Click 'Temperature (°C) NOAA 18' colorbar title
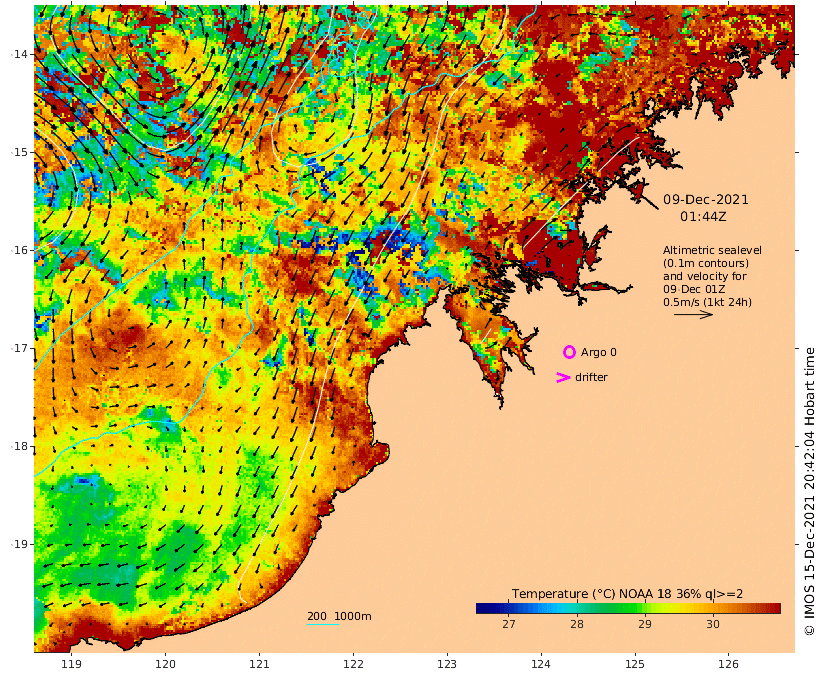Viewport: 820px width, 680px height. [591, 594]
